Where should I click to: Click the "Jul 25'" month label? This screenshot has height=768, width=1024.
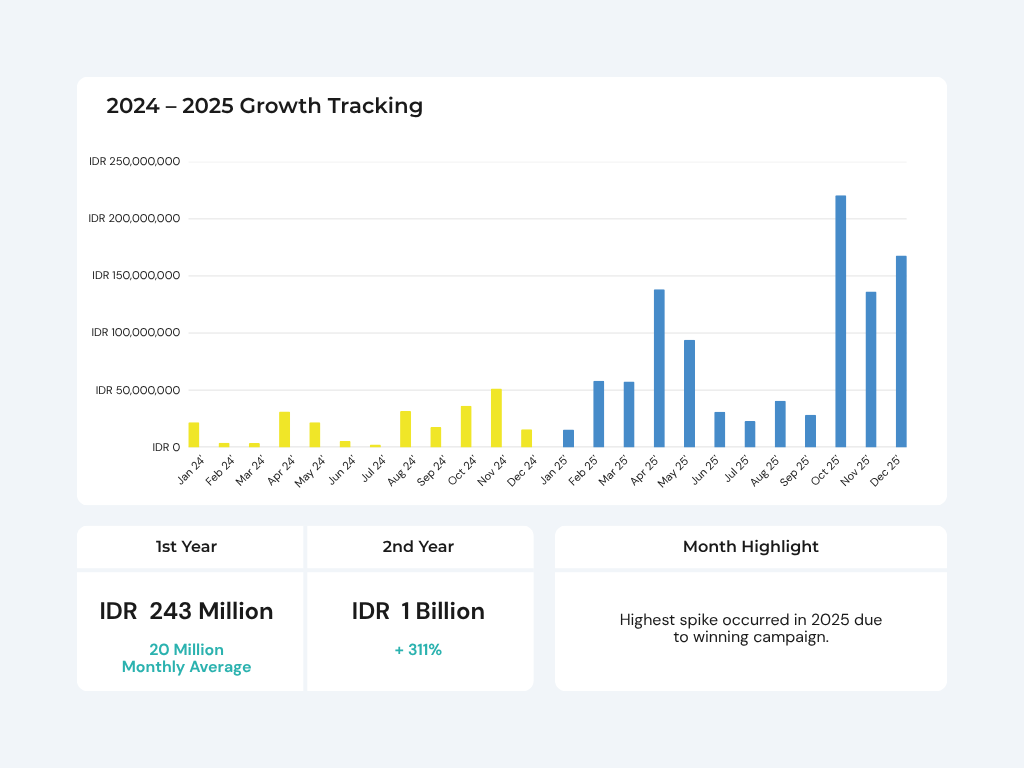click(x=736, y=469)
